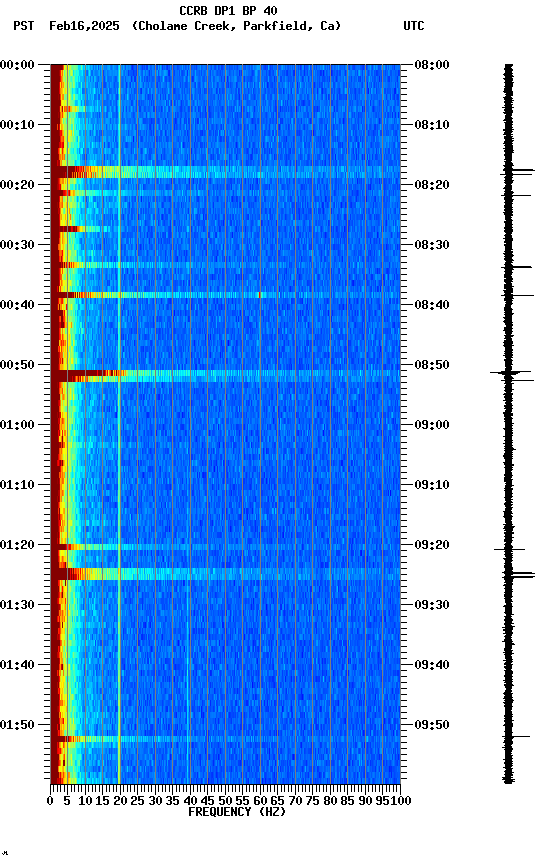Viewport: 552px width, 864px height.
Task: Click the UTC time label '09:20'
Action: 432,546
